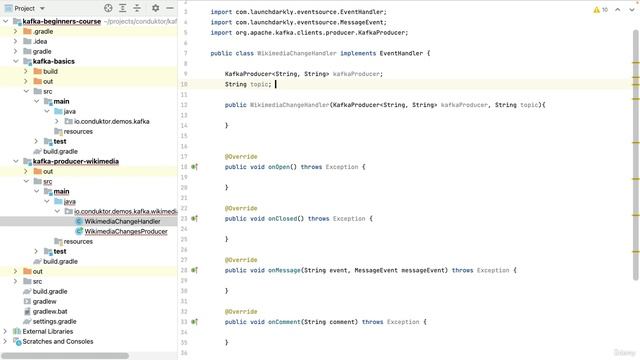Viewport: 640px width, 360px height.
Task: Expand the top-level gradle folder
Action: point(16,51)
